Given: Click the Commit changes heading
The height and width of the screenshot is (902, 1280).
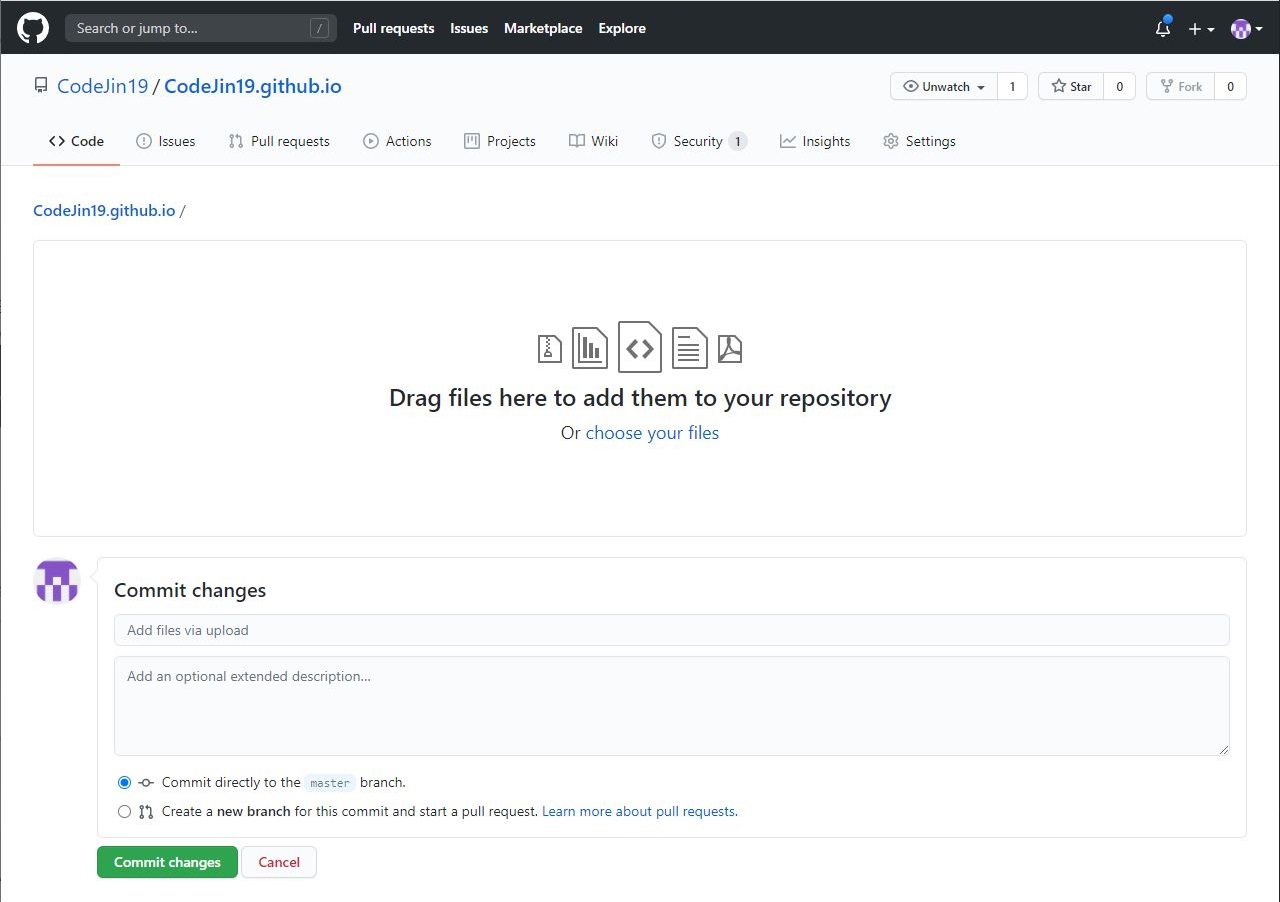Looking at the screenshot, I should [190, 590].
